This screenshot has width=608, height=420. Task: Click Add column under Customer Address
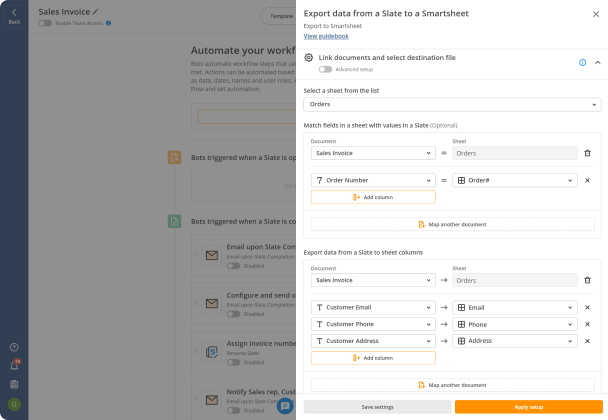coord(373,358)
